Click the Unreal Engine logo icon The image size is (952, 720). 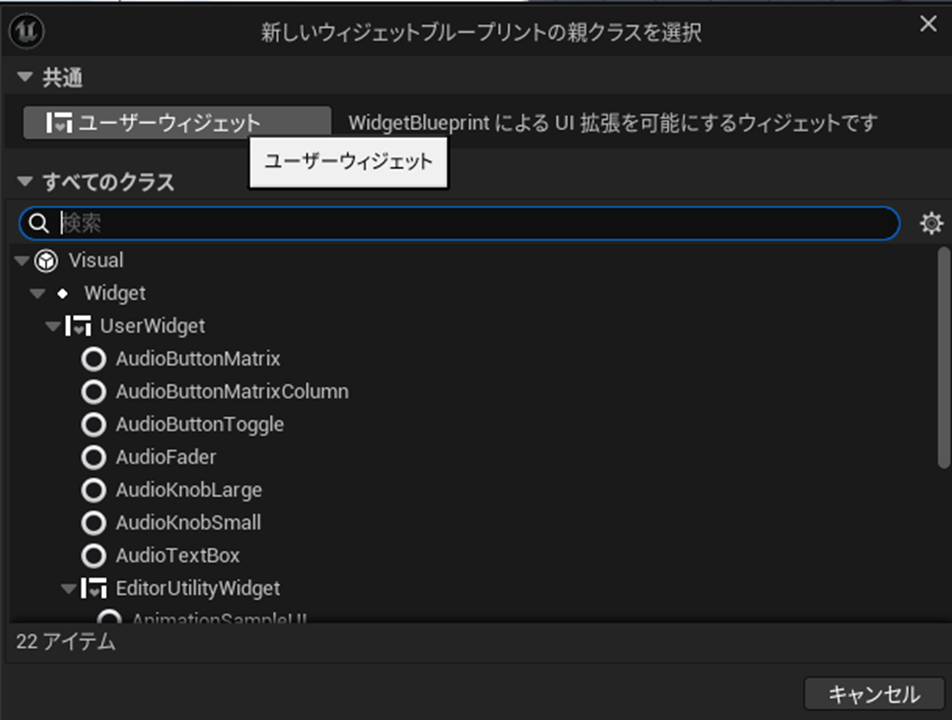click(24, 30)
